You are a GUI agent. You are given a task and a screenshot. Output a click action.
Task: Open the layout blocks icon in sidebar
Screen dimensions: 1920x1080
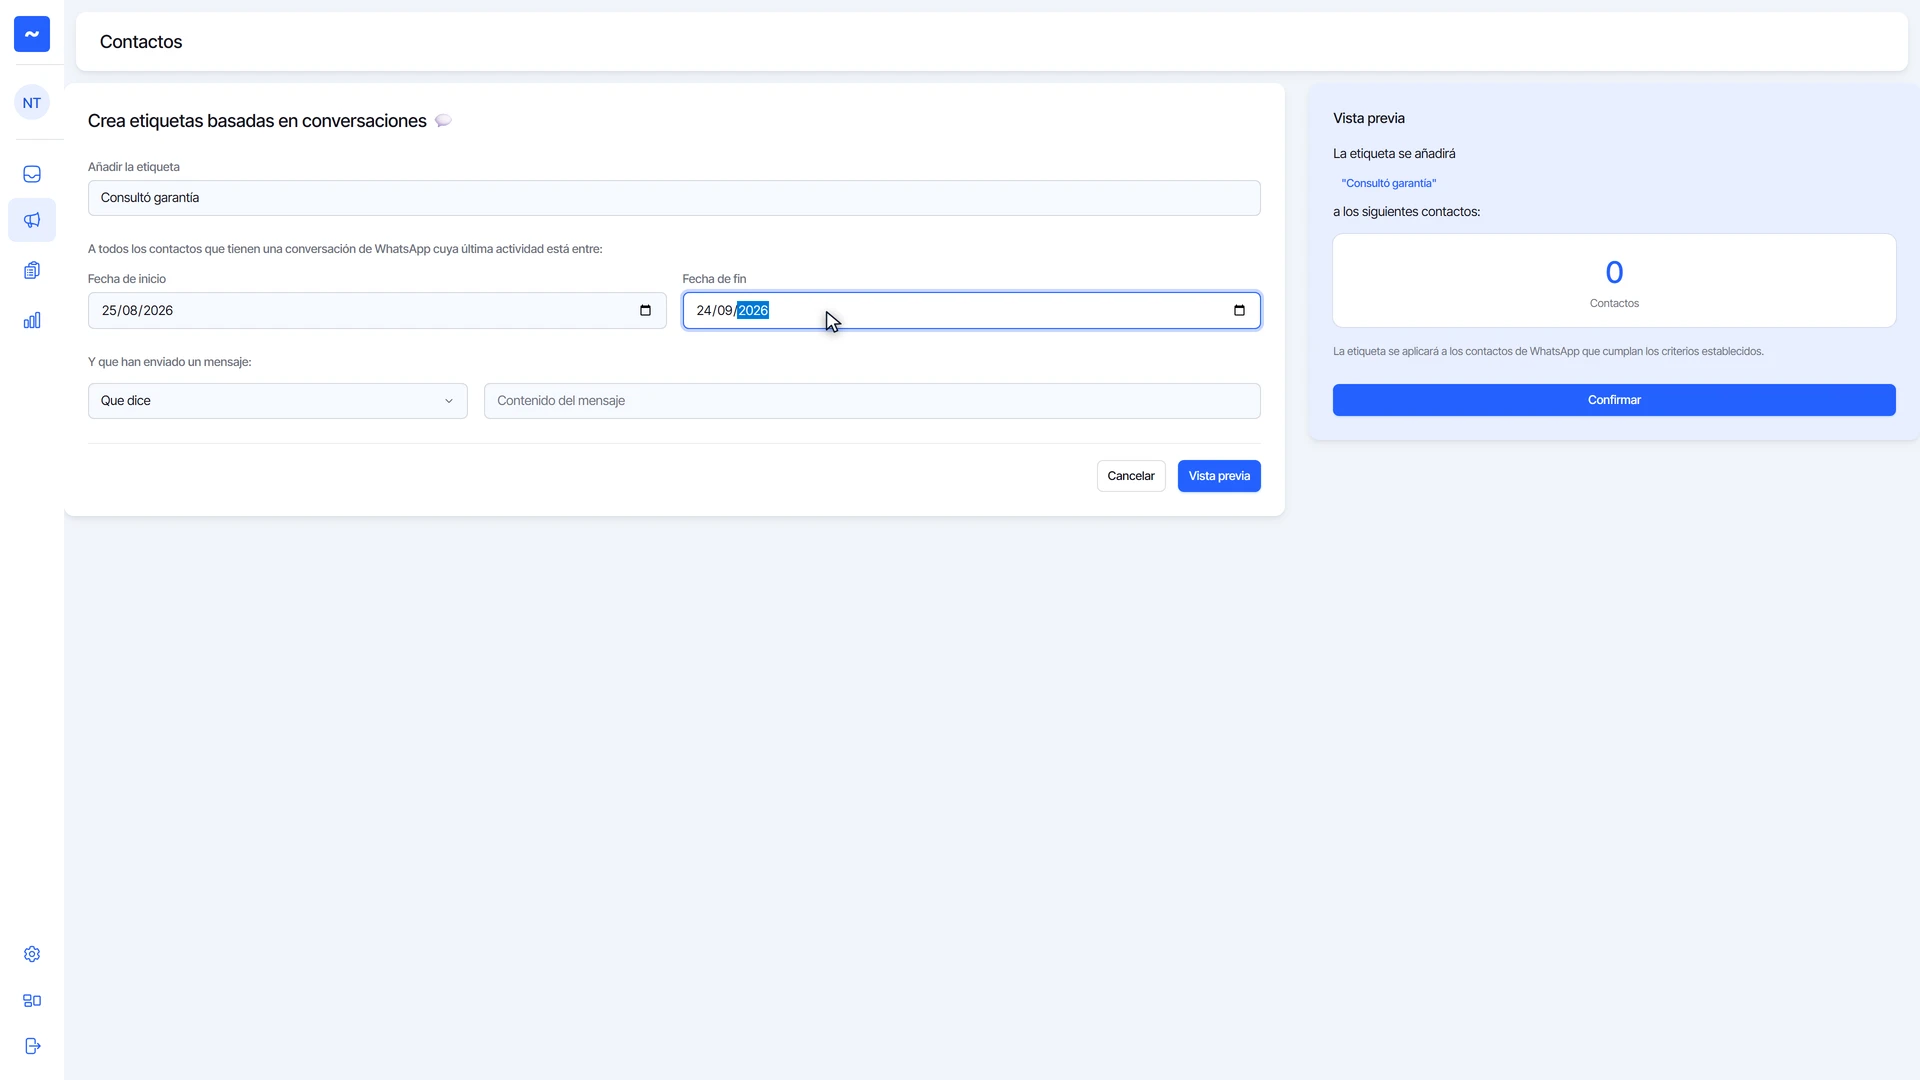coord(32,1000)
